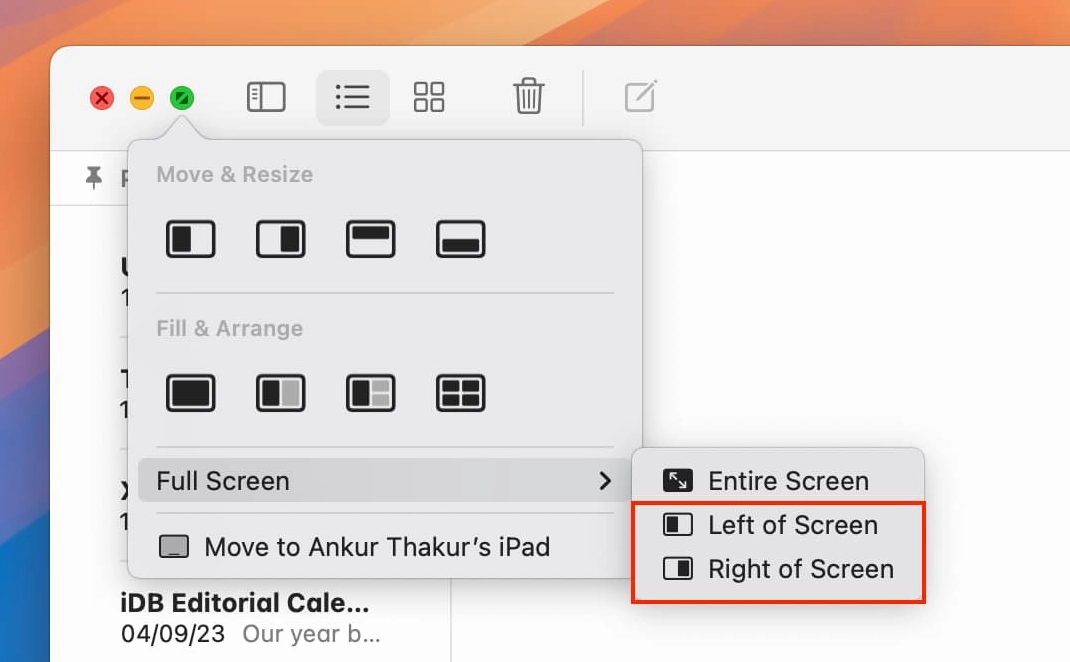Move window to bottom half tile icon

tap(460, 240)
